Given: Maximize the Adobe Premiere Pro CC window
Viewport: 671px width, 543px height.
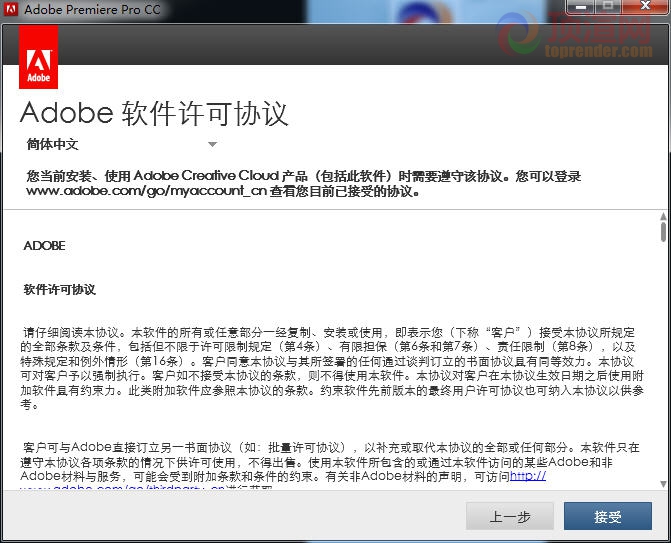Looking at the screenshot, I should [608, 6].
